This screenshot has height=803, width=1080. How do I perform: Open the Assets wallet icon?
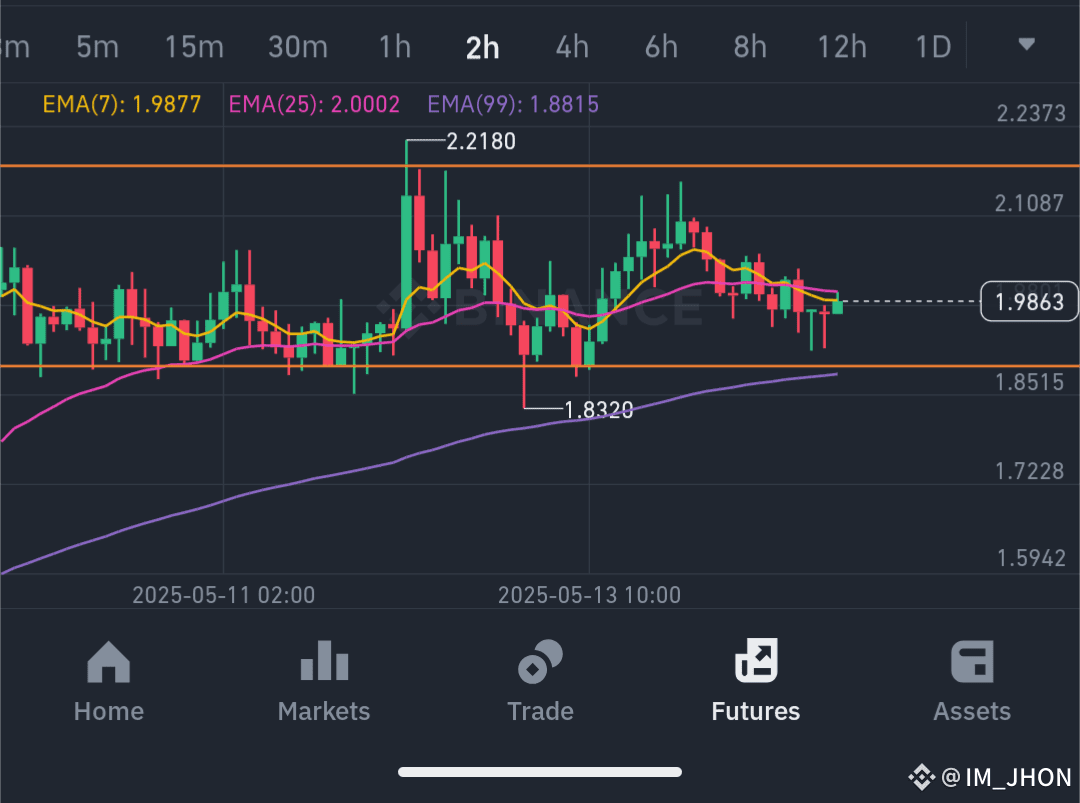pos(972,662)
